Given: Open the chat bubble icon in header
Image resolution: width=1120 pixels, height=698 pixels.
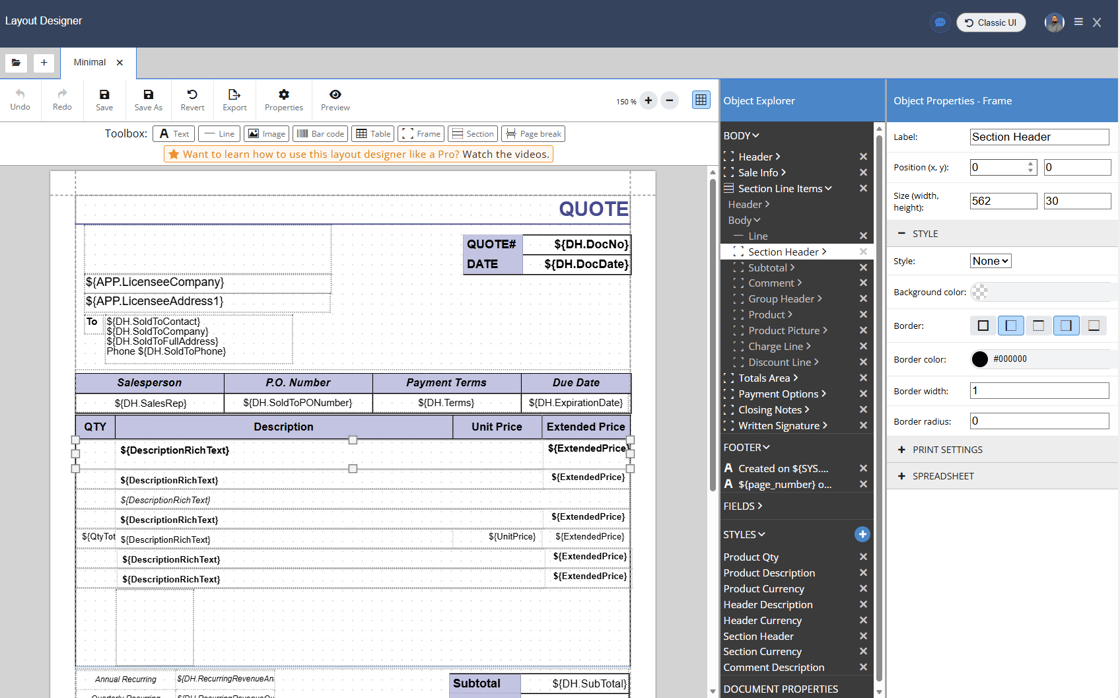Looking at the screenshot, I should coord(939,23).
